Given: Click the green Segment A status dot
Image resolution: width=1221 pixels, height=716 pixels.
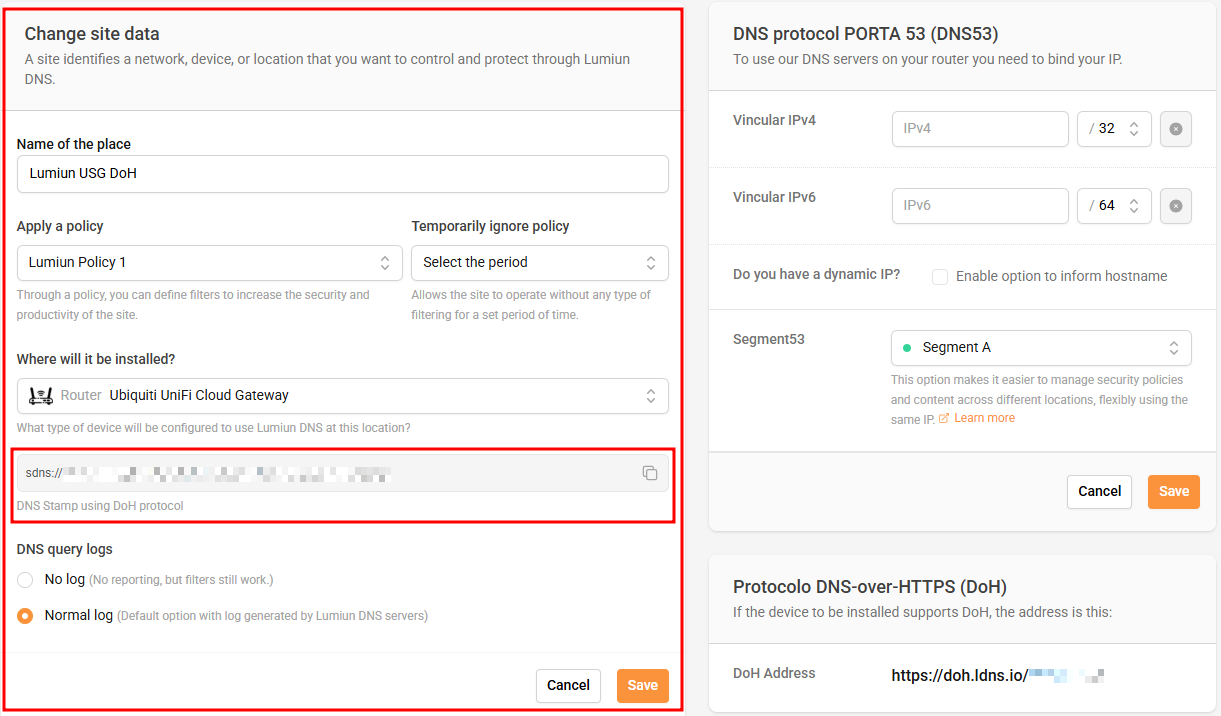Looking at the screenshot, I should pos(907,348).
